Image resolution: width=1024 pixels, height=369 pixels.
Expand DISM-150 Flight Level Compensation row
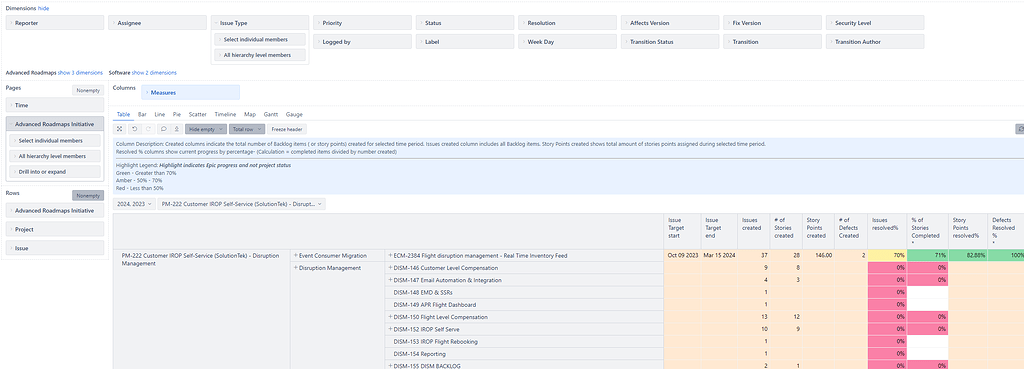tap(391, 317)
